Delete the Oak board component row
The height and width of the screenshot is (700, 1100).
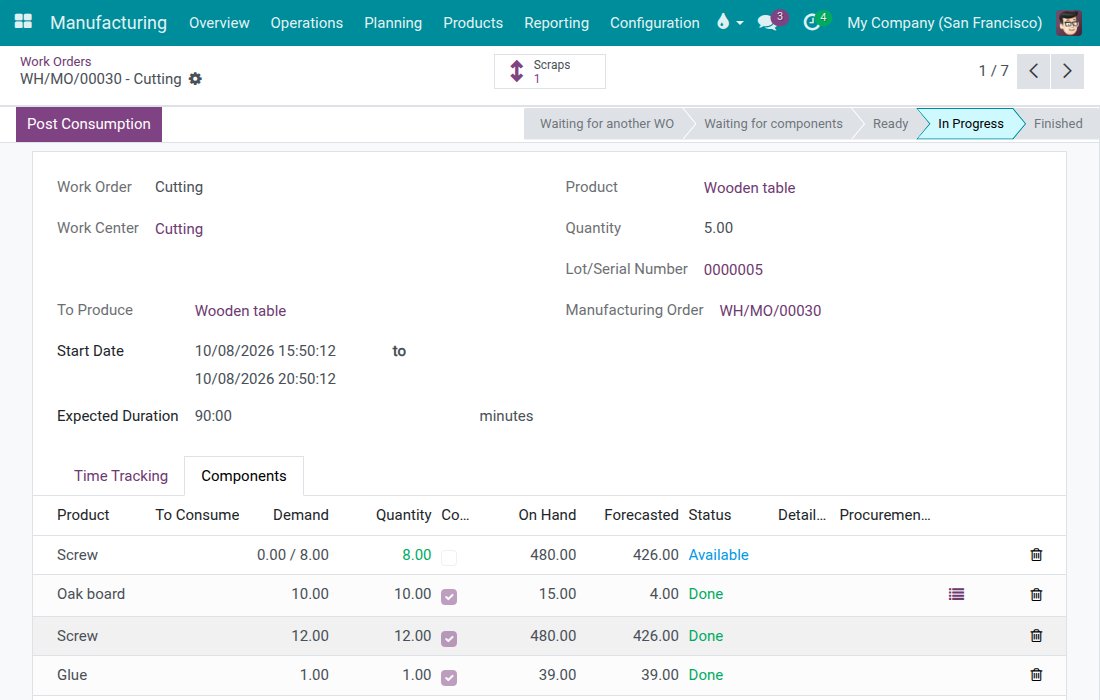(1036, 595)
